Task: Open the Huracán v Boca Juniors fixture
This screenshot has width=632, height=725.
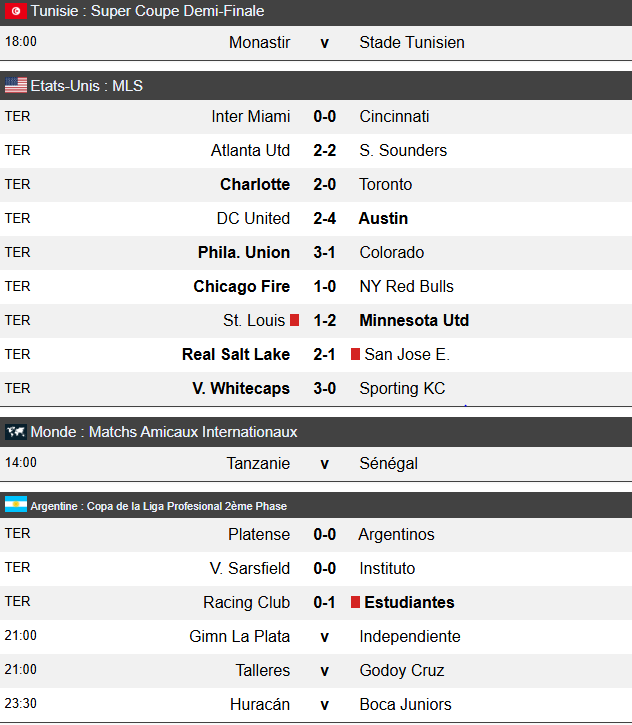Action: (316, 705)
